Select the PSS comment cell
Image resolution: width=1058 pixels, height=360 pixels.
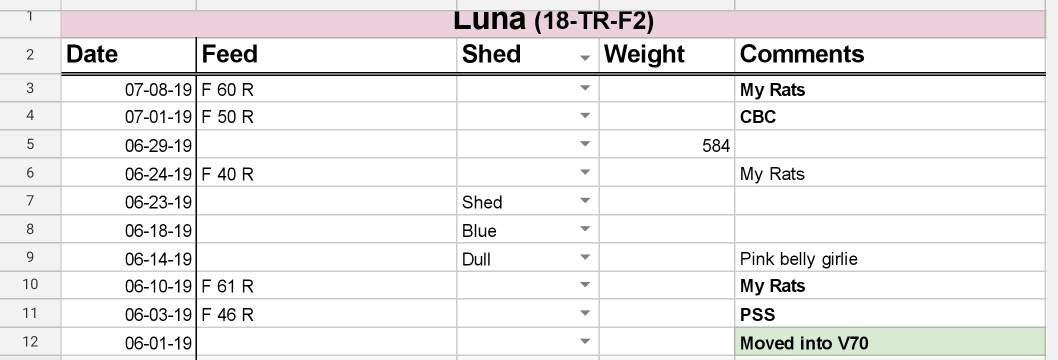point(889,314)
